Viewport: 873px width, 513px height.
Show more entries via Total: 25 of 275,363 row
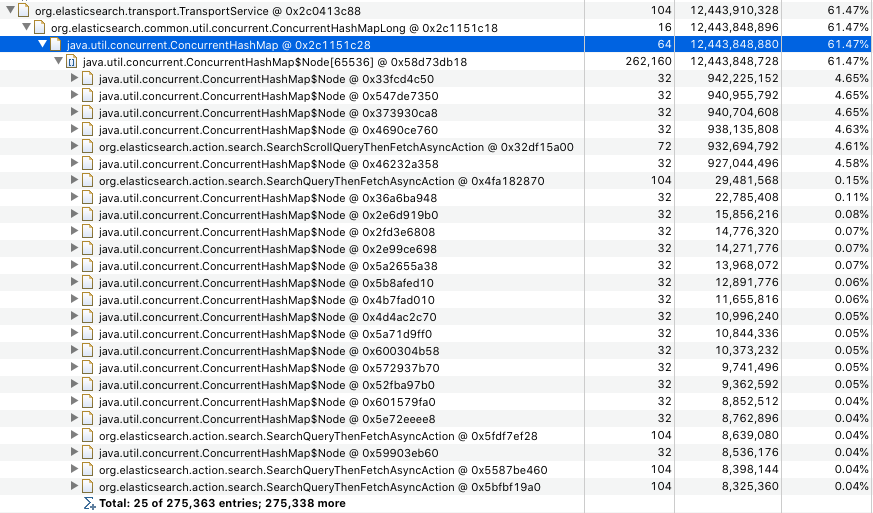click(x=222, y=504)
